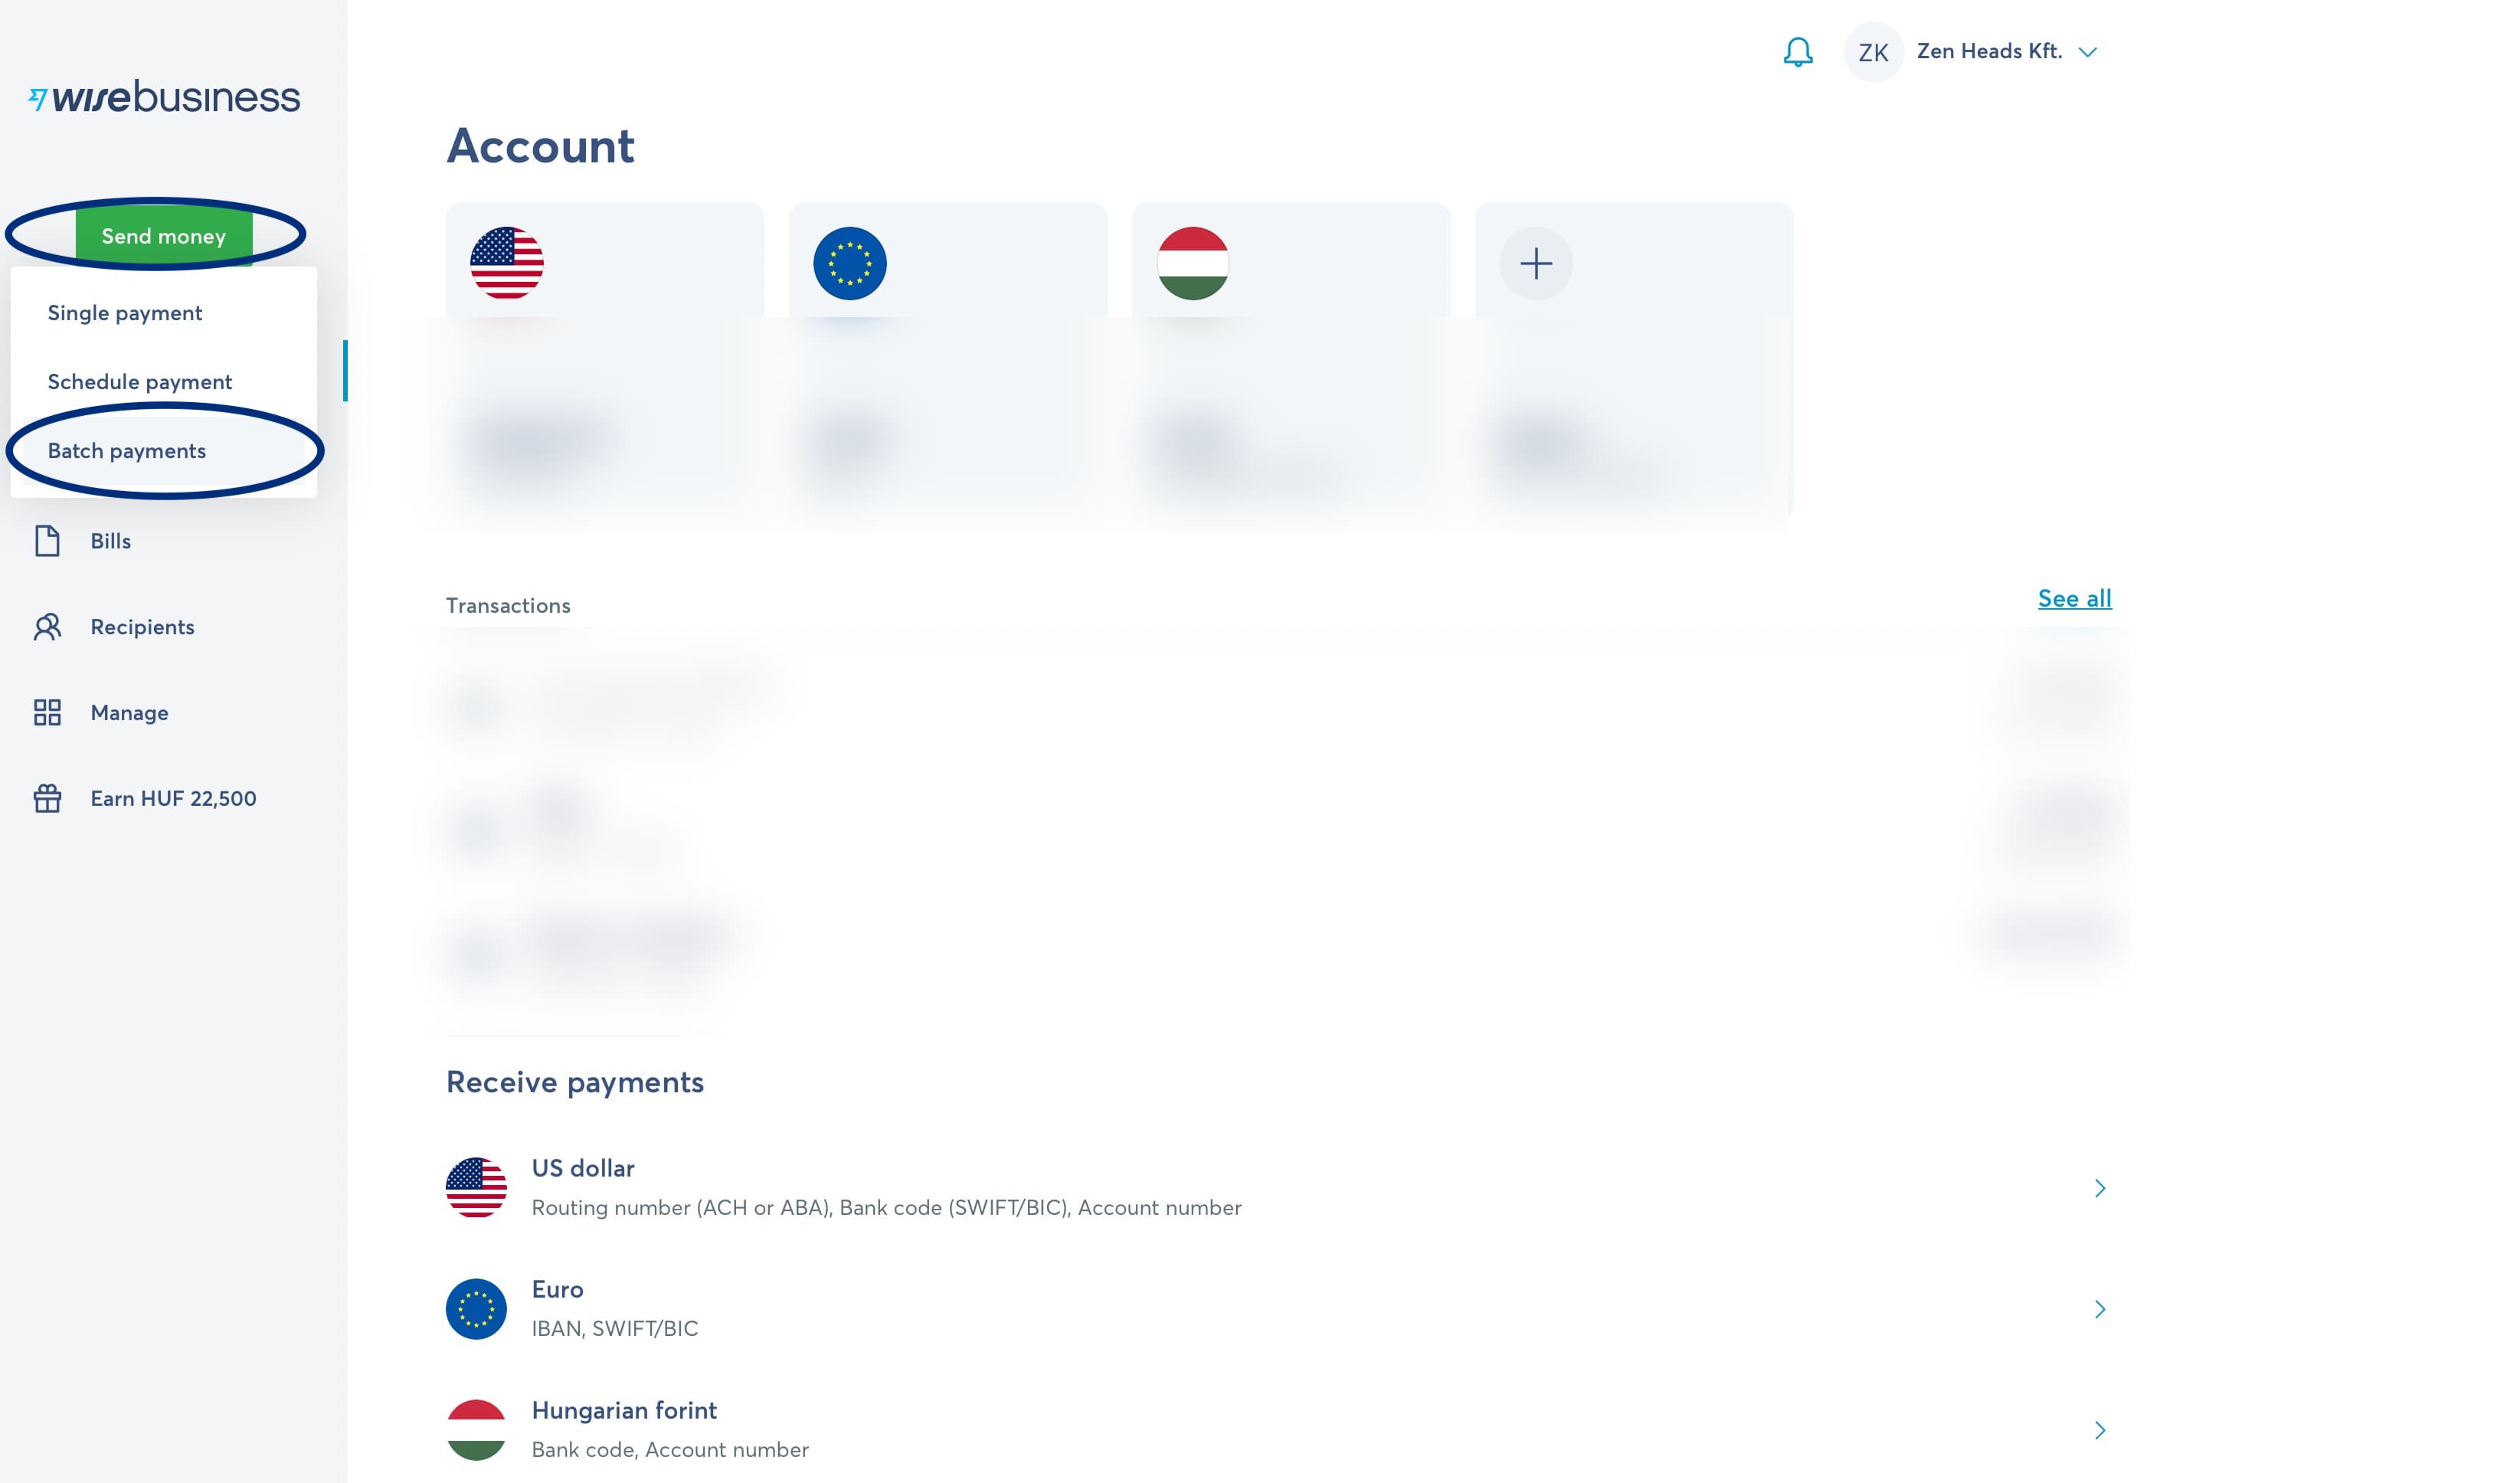Click the Wise Business logo
This screenshot has height=1483, width=2520.
tap(164, 97)
